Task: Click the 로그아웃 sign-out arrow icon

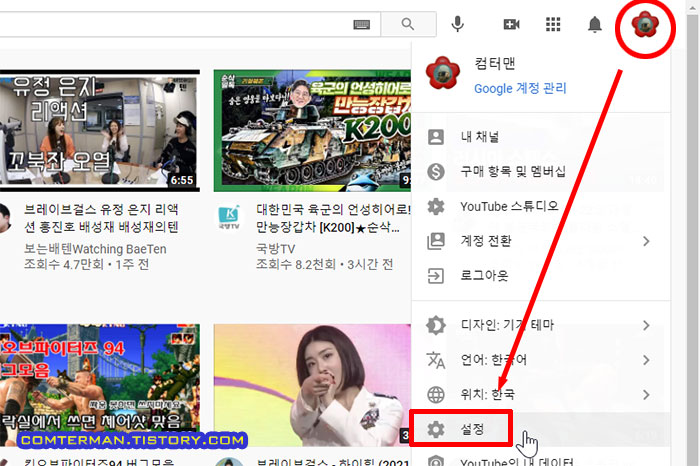Action: click(436, 276)
